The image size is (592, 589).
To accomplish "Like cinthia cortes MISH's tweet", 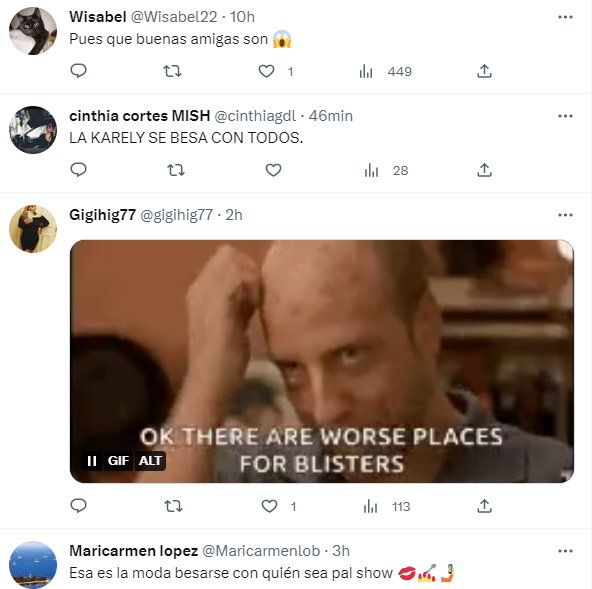I will pos(273,170).
